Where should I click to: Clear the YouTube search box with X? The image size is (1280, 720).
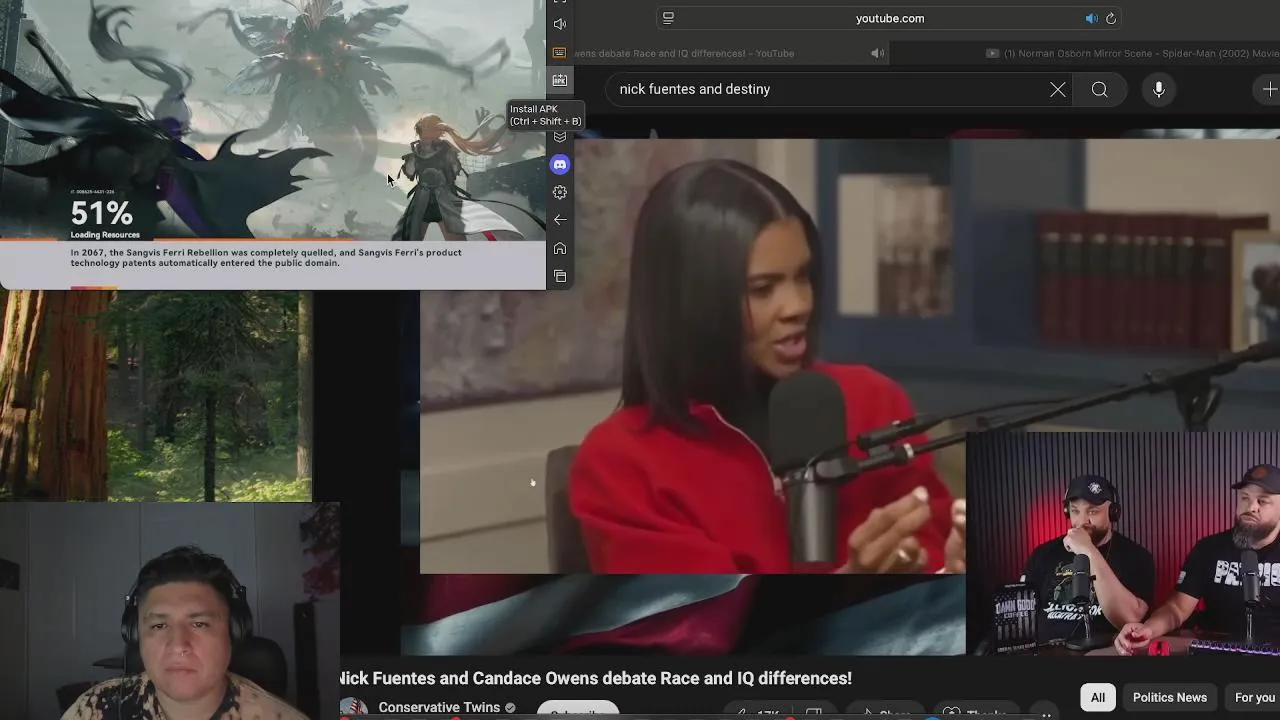(x=1057, y=90)
